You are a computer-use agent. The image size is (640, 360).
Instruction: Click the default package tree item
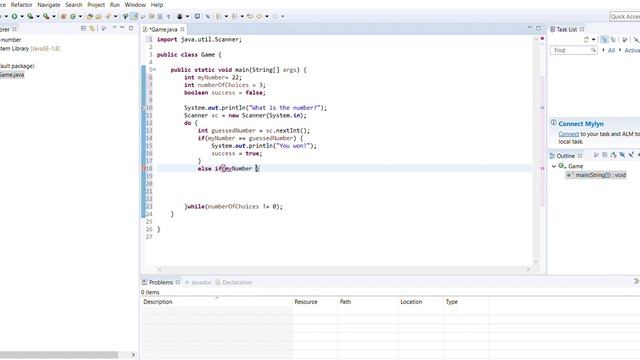tap(17, 66)
